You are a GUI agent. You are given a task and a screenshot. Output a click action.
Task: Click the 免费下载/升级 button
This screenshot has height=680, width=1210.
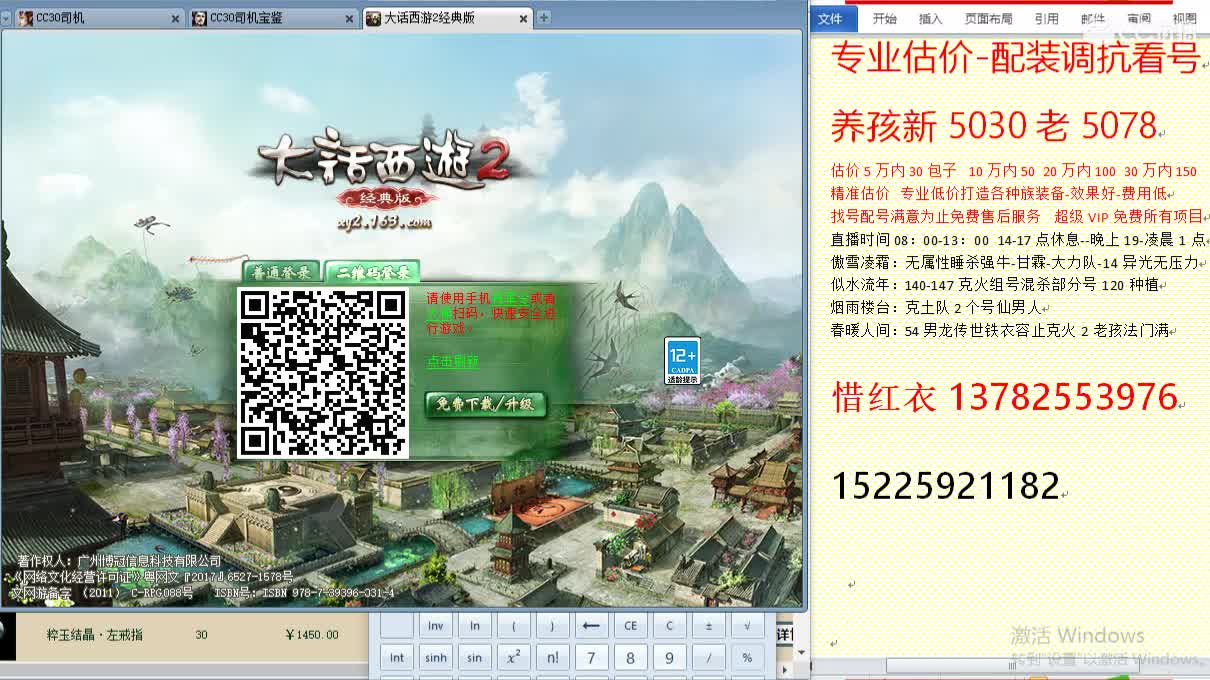(x=485, y=404)
